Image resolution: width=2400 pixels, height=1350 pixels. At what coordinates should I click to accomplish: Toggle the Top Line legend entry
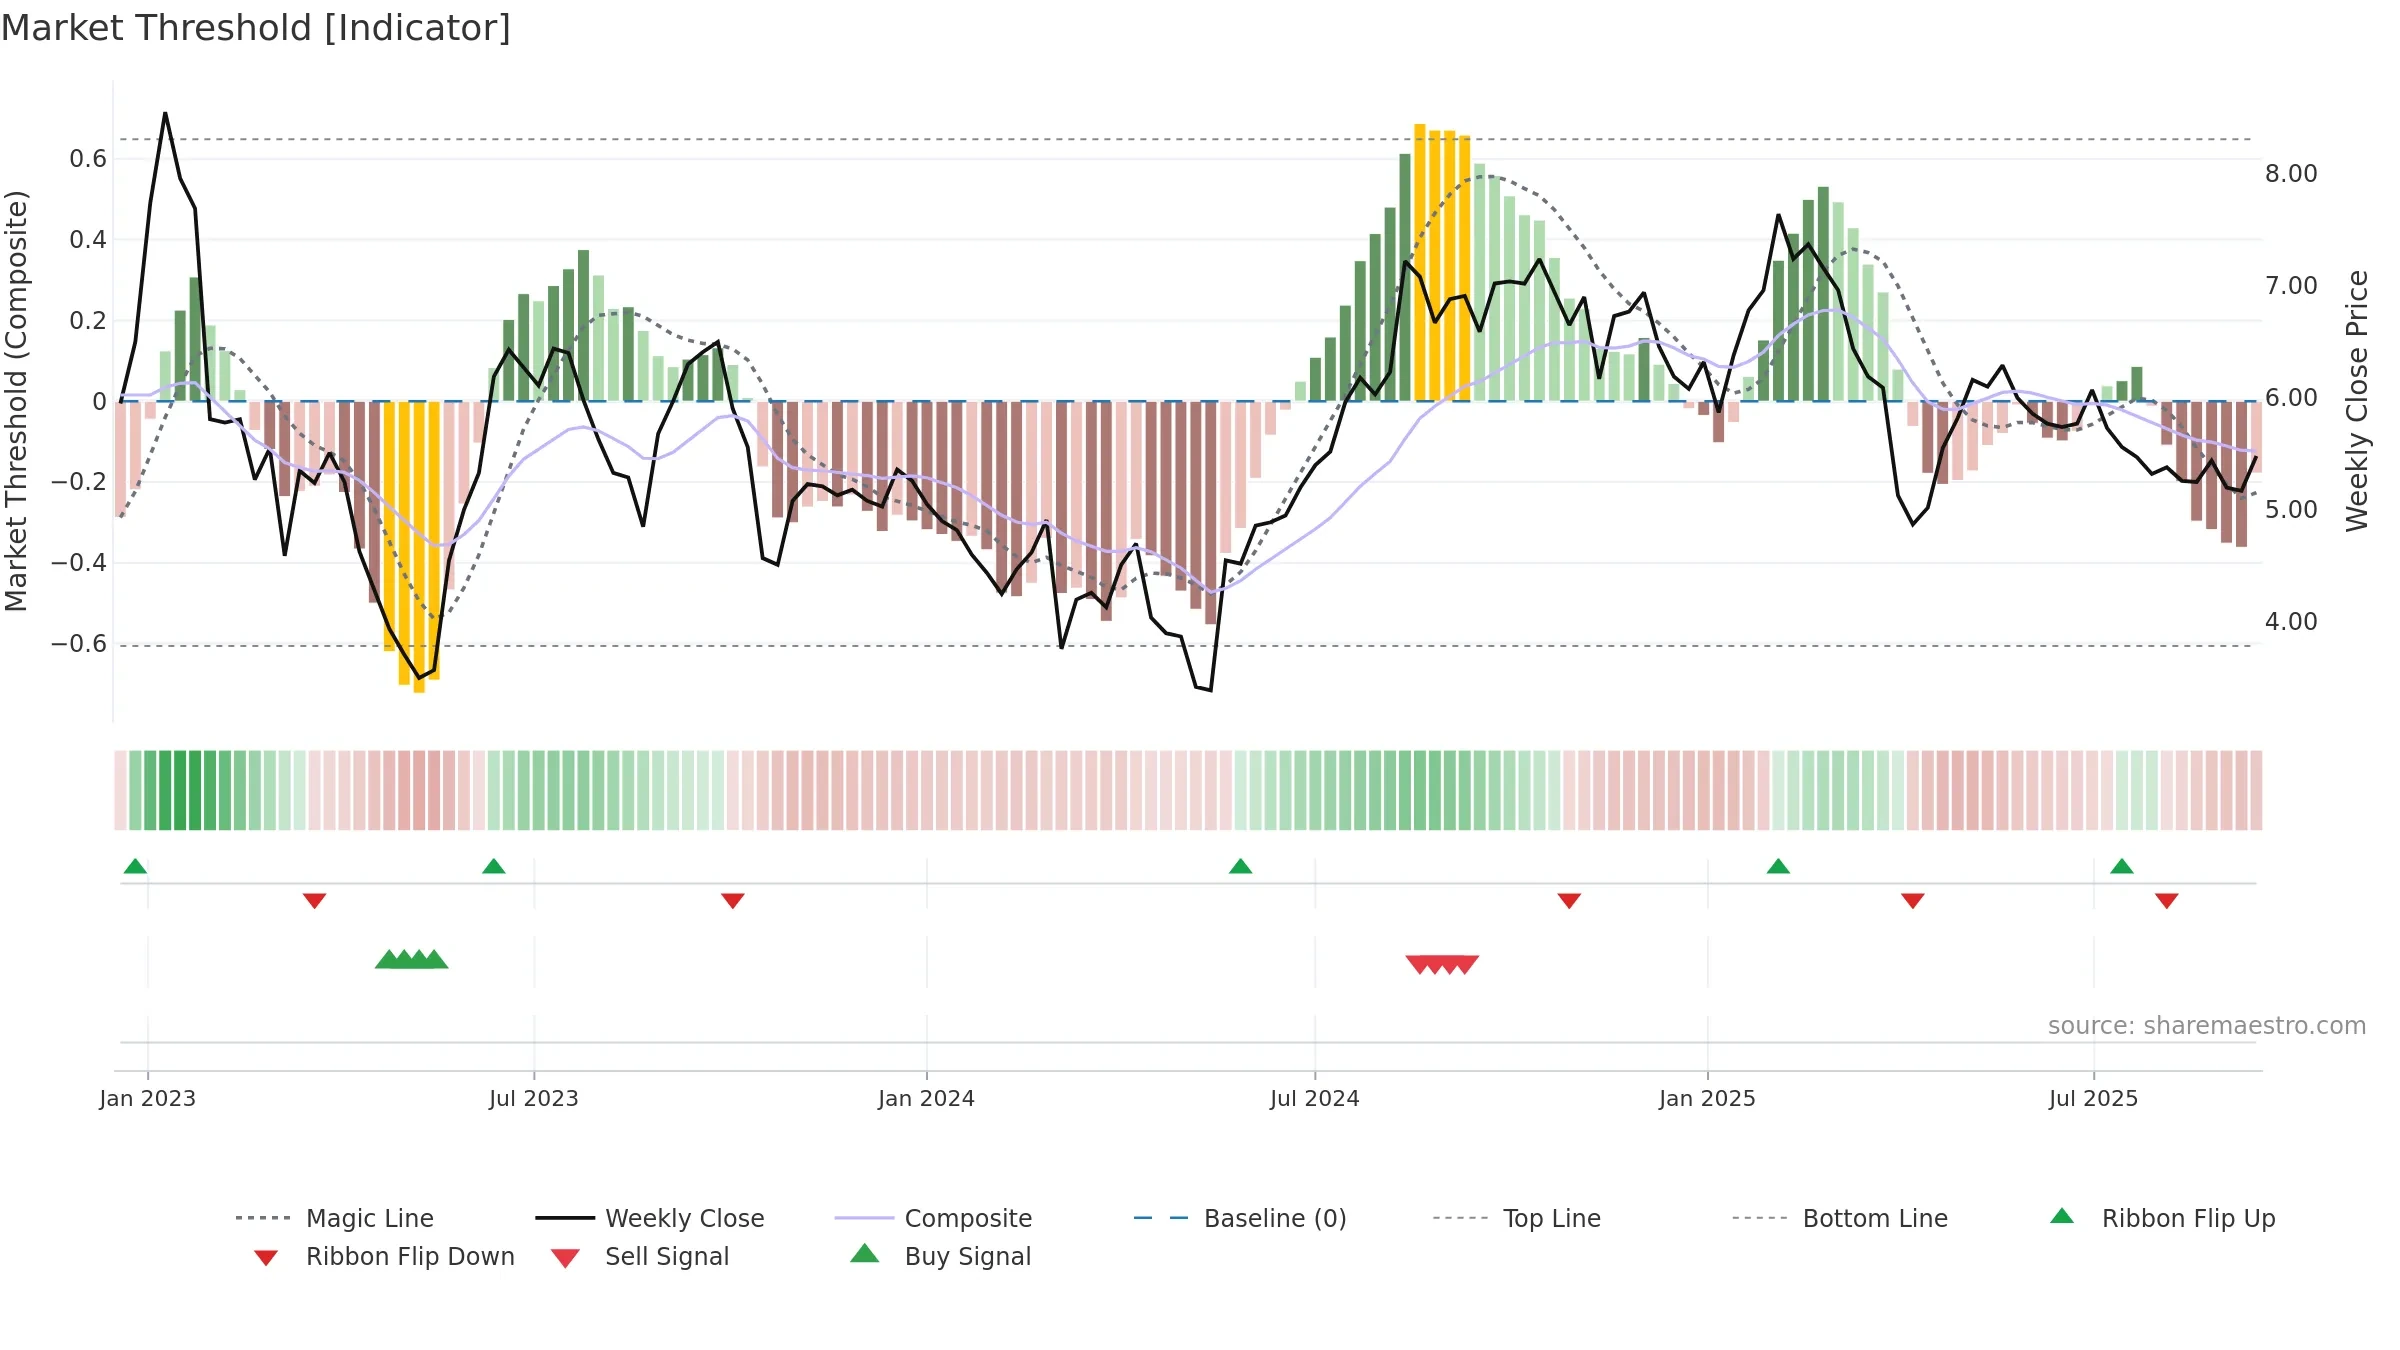coord(1516,1218)
